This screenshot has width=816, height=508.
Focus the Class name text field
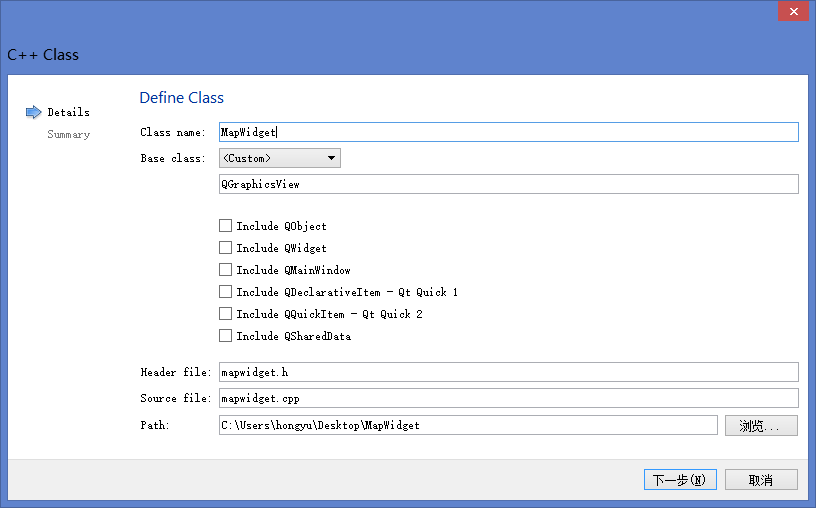(x=508, y=132)
